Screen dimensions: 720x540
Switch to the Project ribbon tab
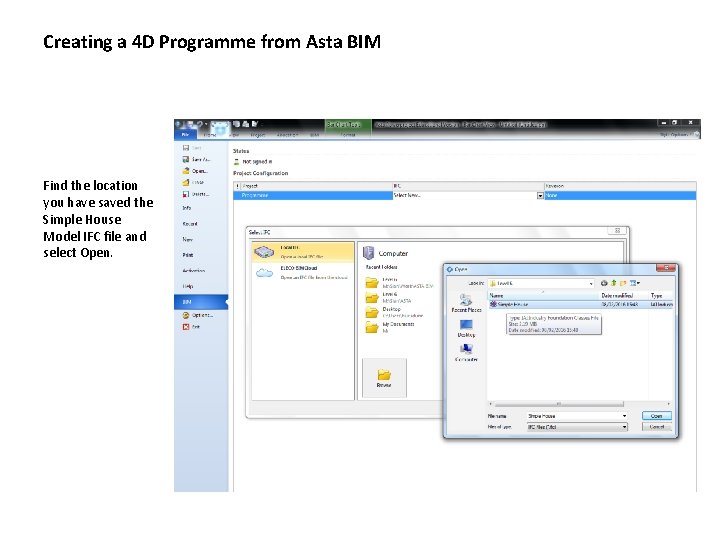tap(258, 135)
